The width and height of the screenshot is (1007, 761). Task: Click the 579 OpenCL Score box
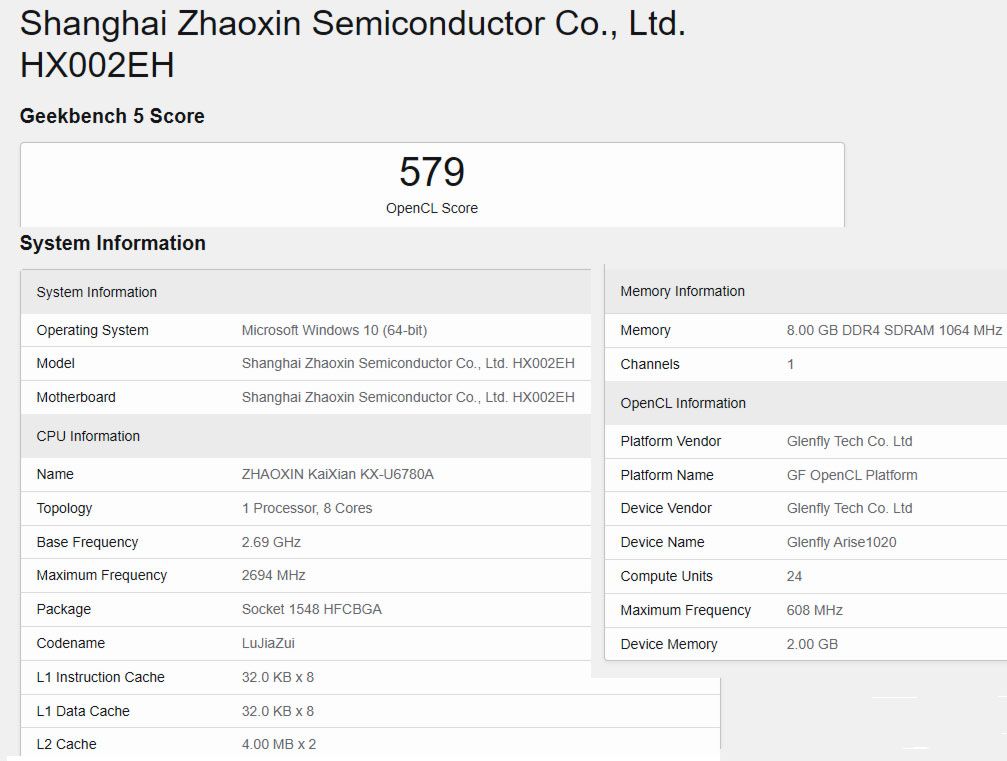tap(430, 183)
